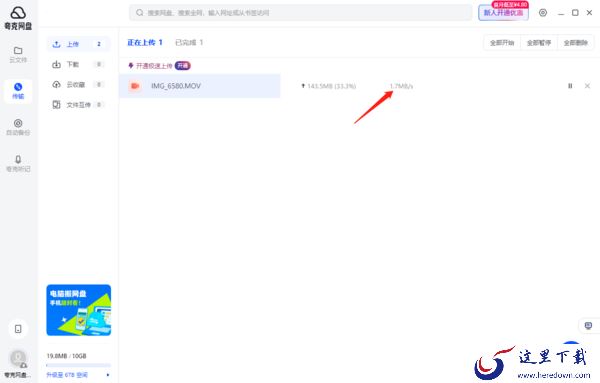Click the video file icon of IMG_6580.MOV
The height and width of the screenshot is (383, 600).
[x=135, y=86]
